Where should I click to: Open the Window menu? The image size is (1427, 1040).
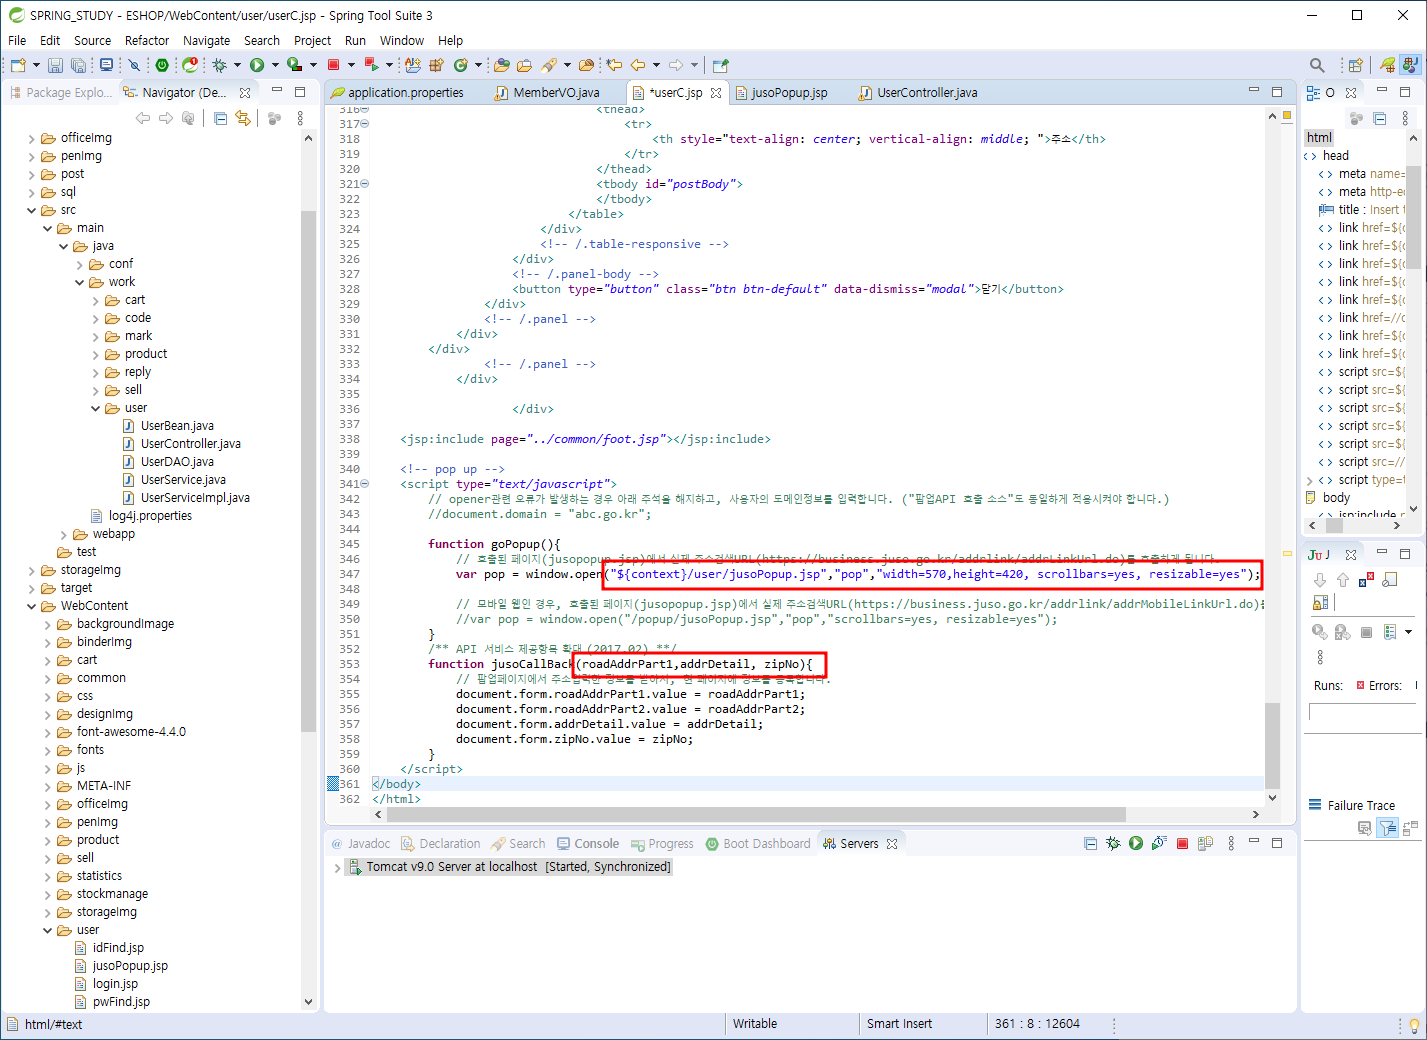tap(402, 40)
